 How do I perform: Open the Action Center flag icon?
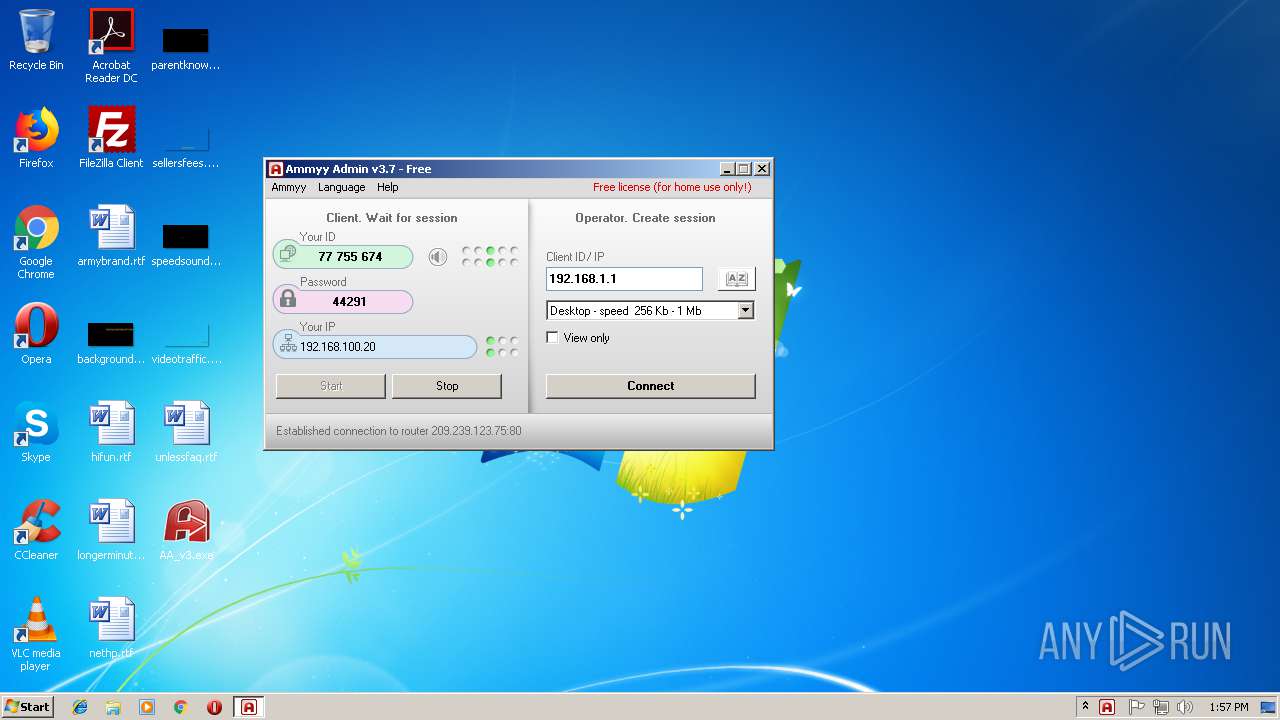(1136, 707)
